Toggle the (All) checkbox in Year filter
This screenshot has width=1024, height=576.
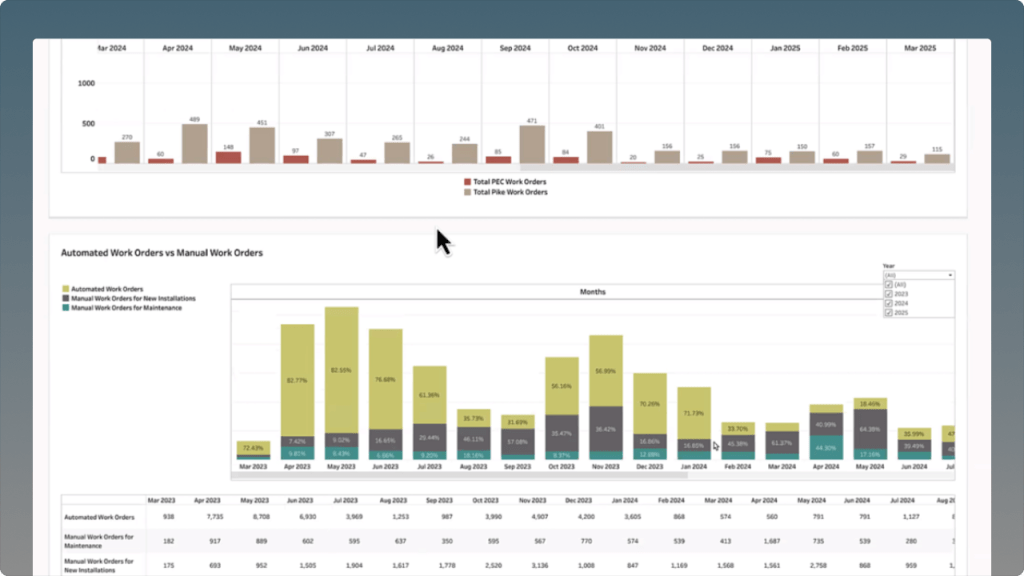pyautogui.click(x=888, y=284)
